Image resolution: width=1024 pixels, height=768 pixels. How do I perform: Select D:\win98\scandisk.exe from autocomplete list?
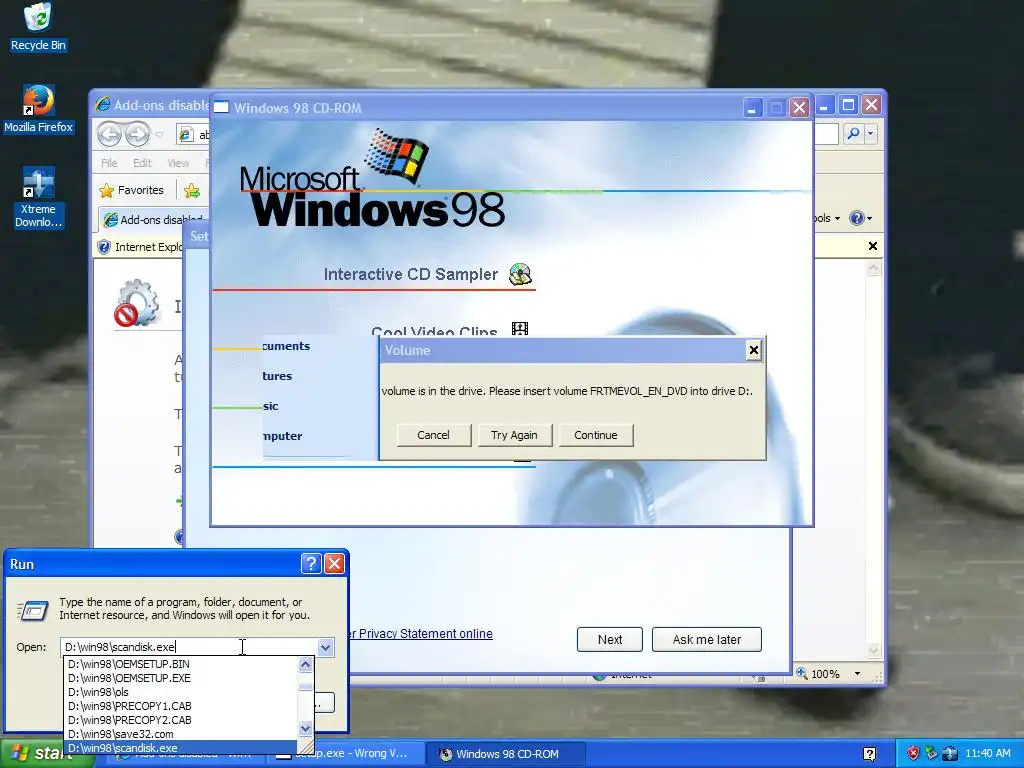tap(181, 748)
